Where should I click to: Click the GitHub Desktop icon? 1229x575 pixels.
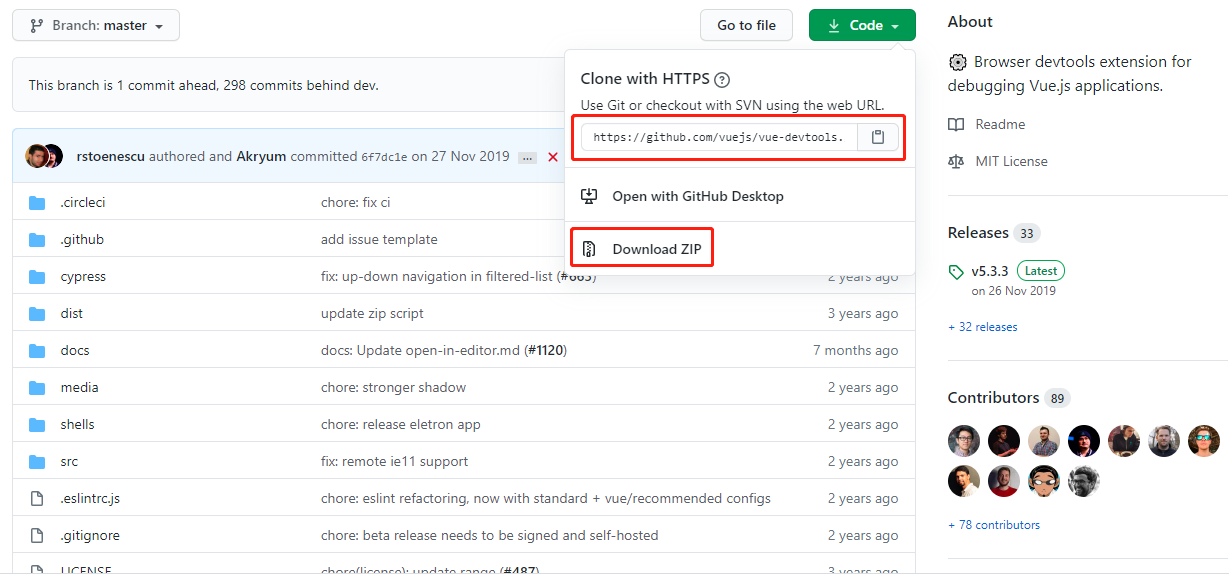coord(589,196)
